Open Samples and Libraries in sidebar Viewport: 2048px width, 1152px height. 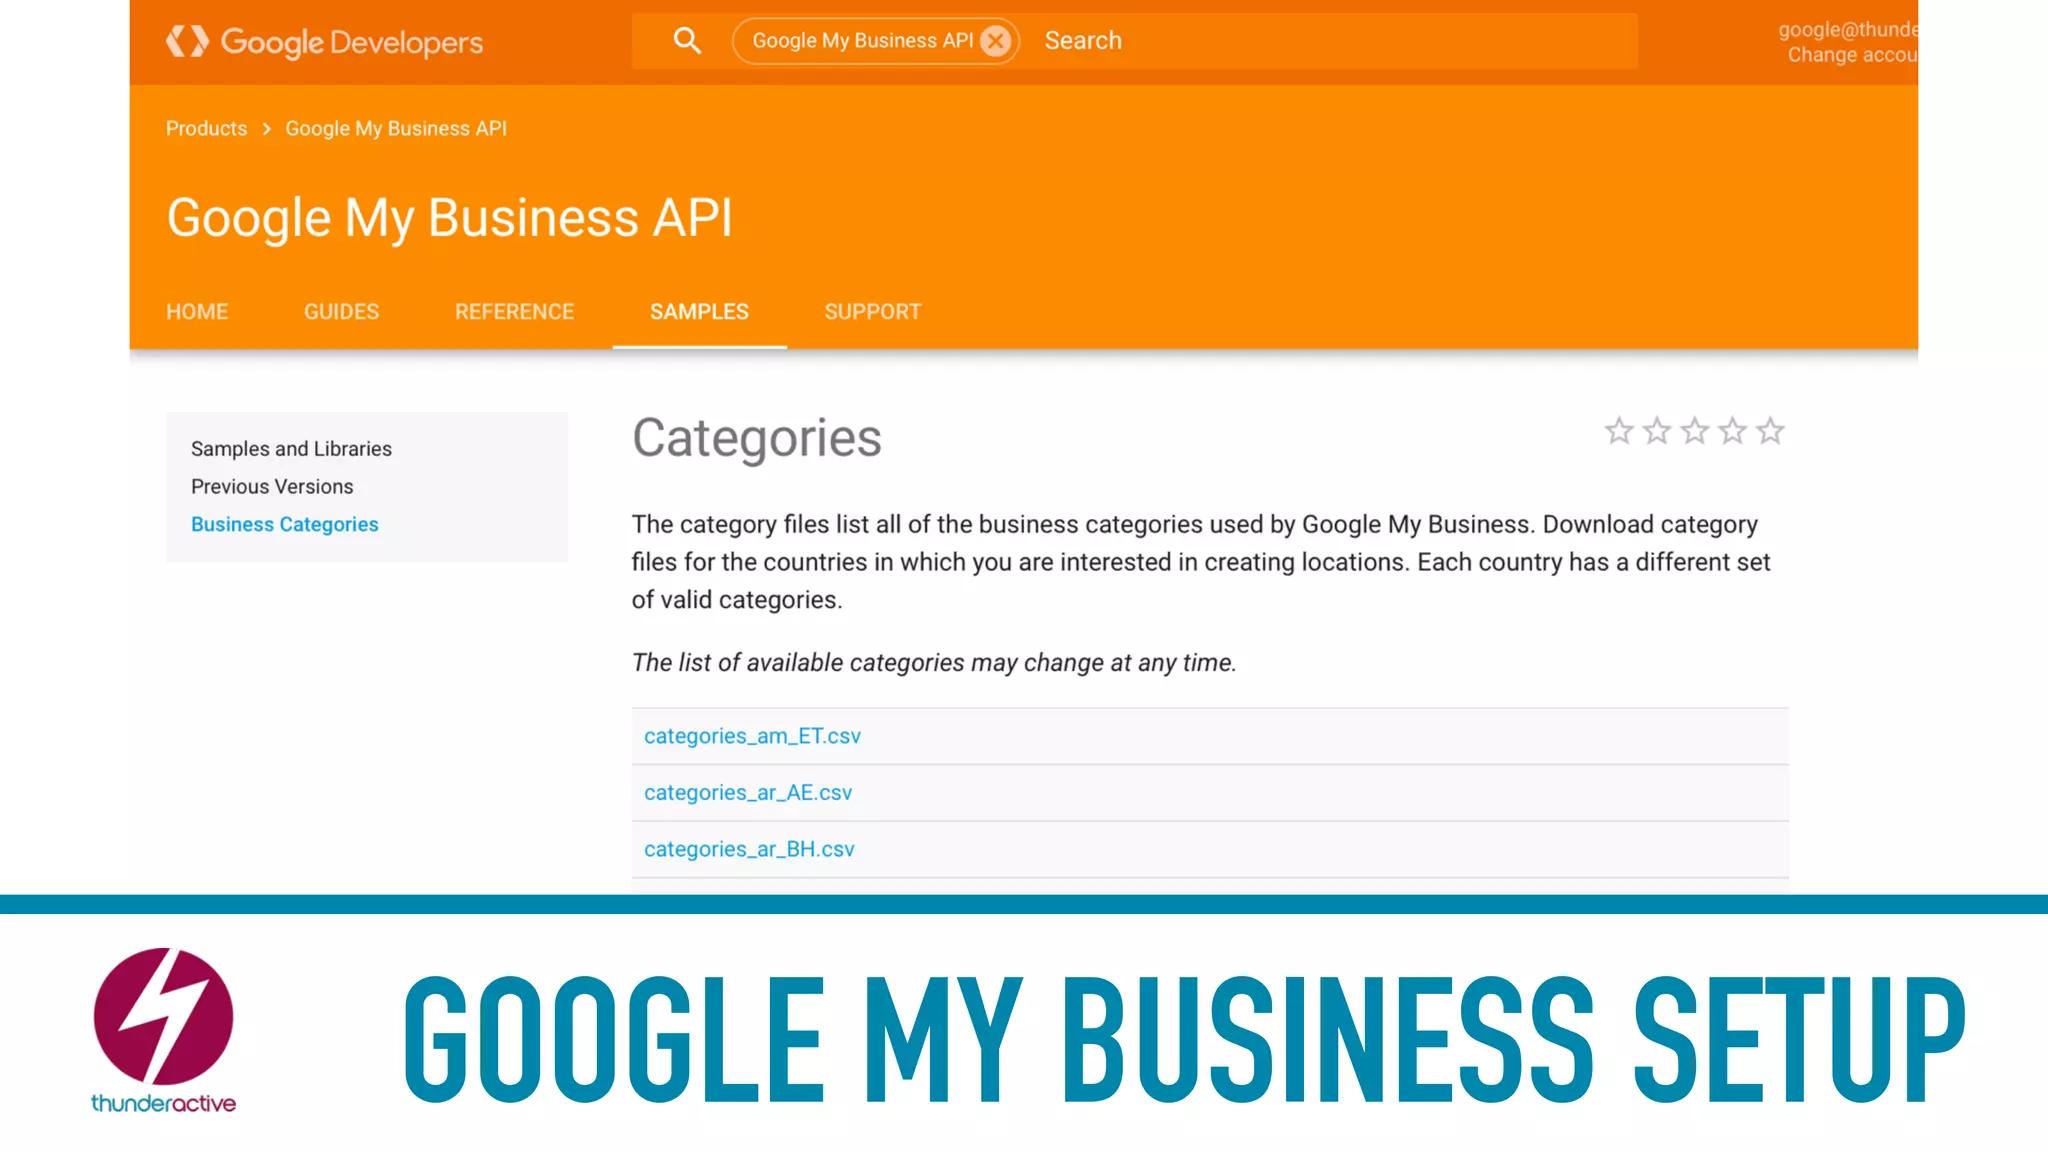pyautogui.click(x=291, y=449)
